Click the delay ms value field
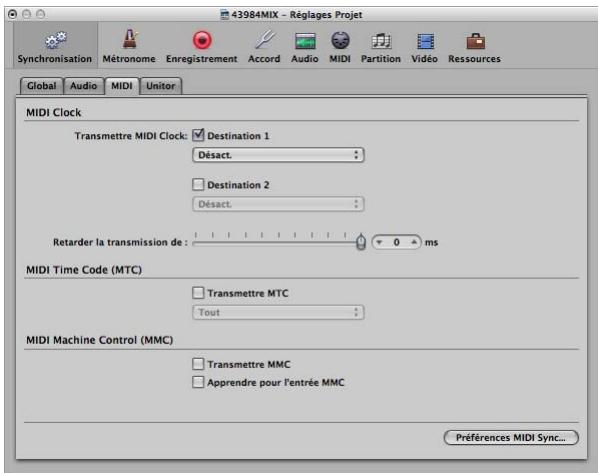598x473 pixels. (x=397, y=242)
